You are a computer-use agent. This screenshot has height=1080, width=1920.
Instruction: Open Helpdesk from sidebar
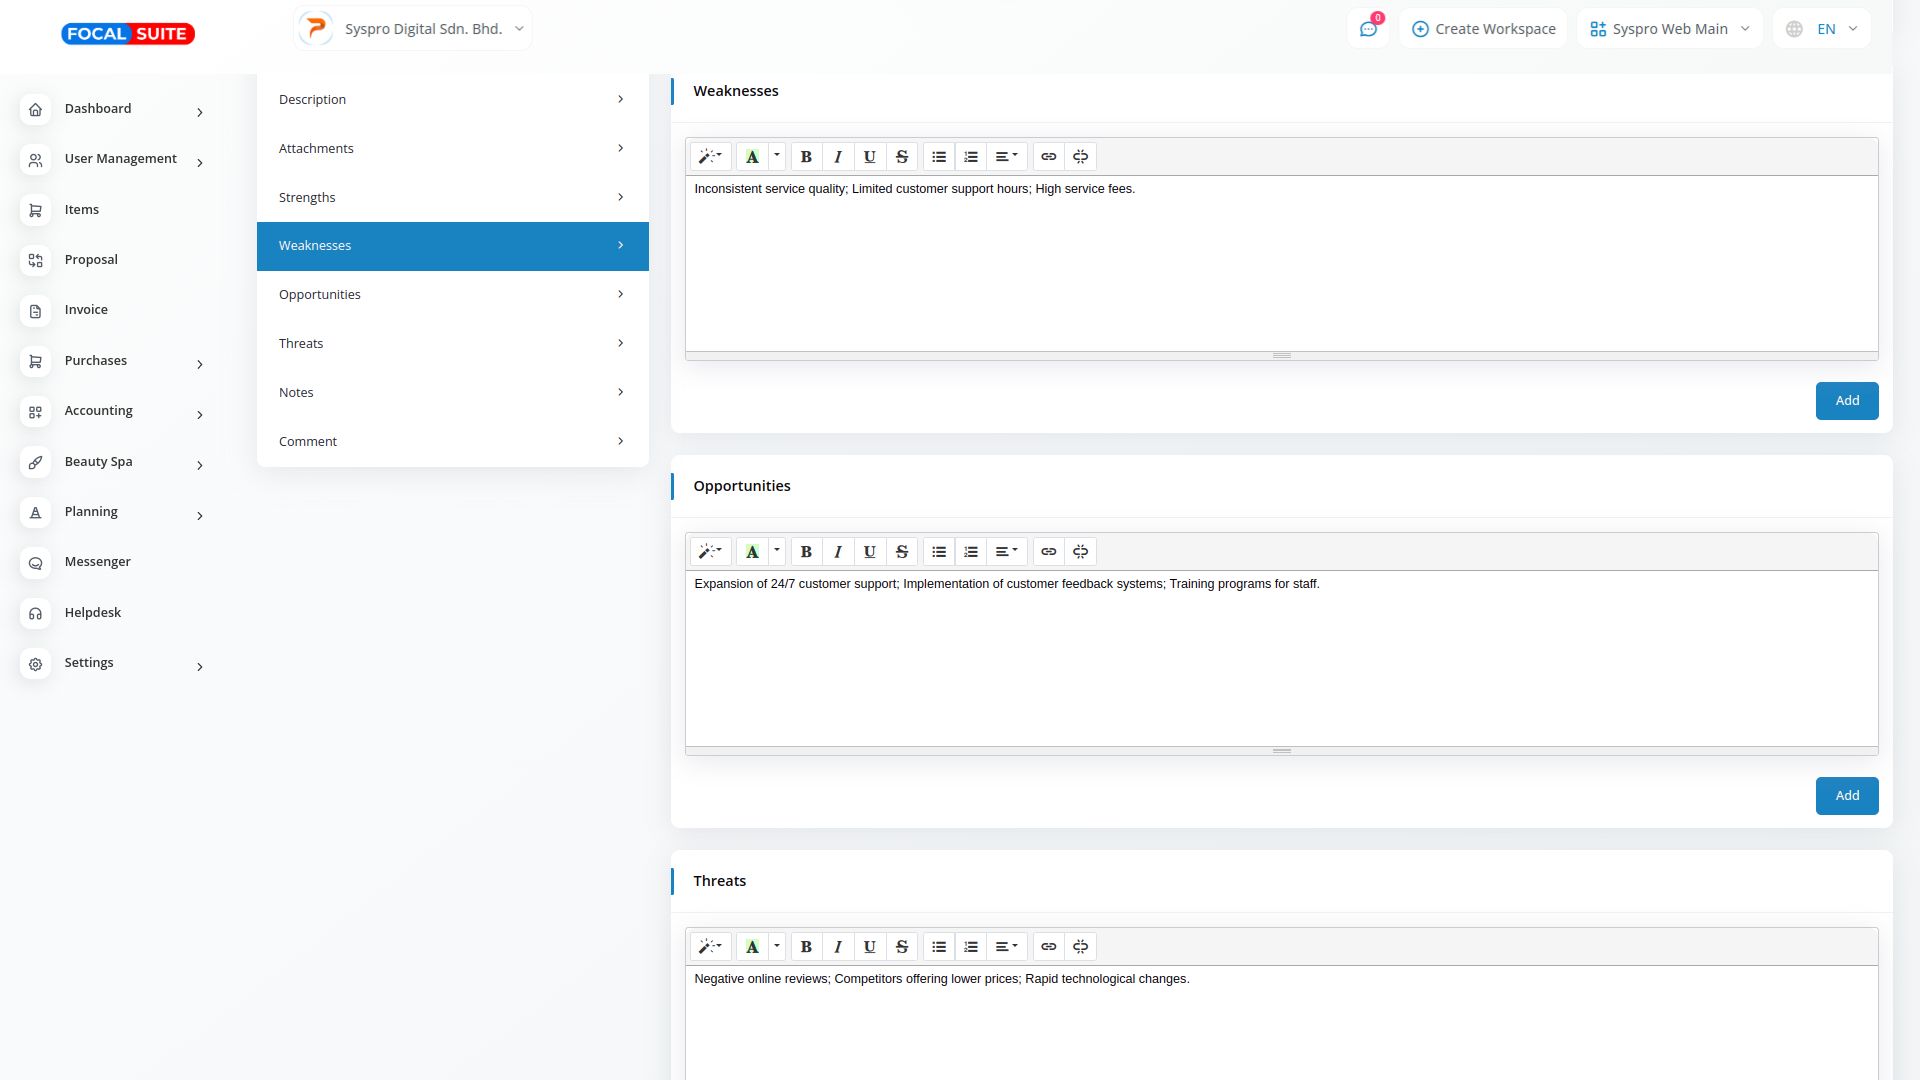pos(93,613)
